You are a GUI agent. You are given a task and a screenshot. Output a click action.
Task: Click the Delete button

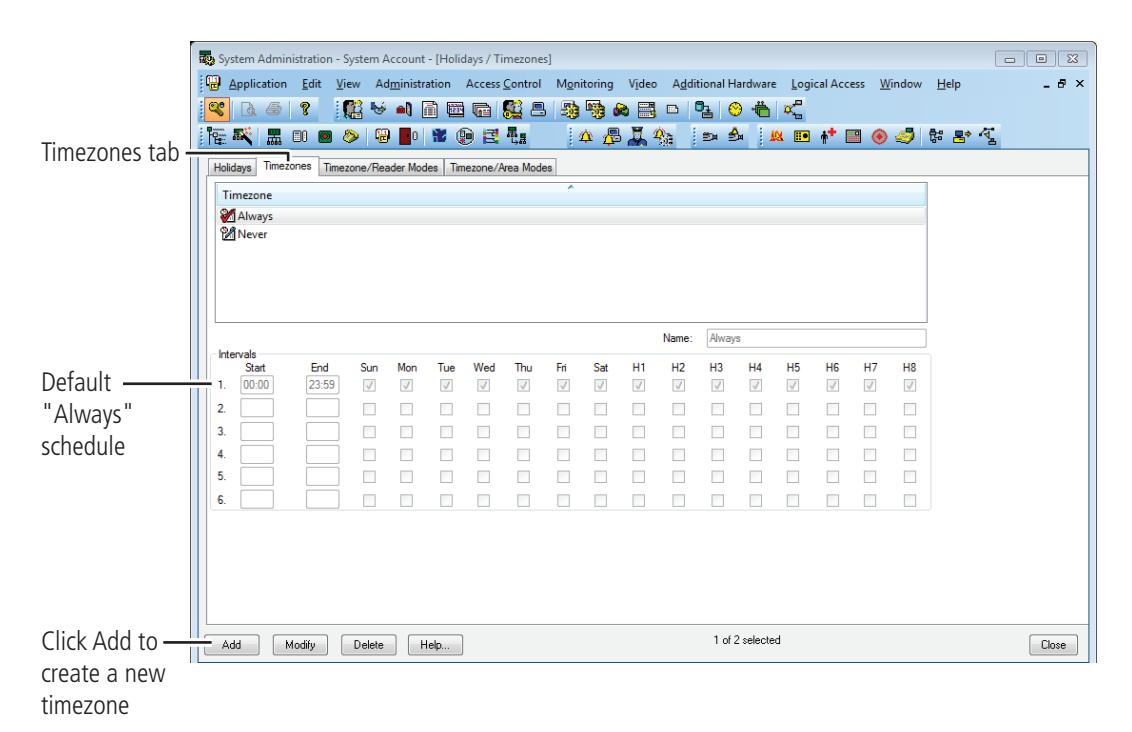pyautogui.click(x=368, y=645)
